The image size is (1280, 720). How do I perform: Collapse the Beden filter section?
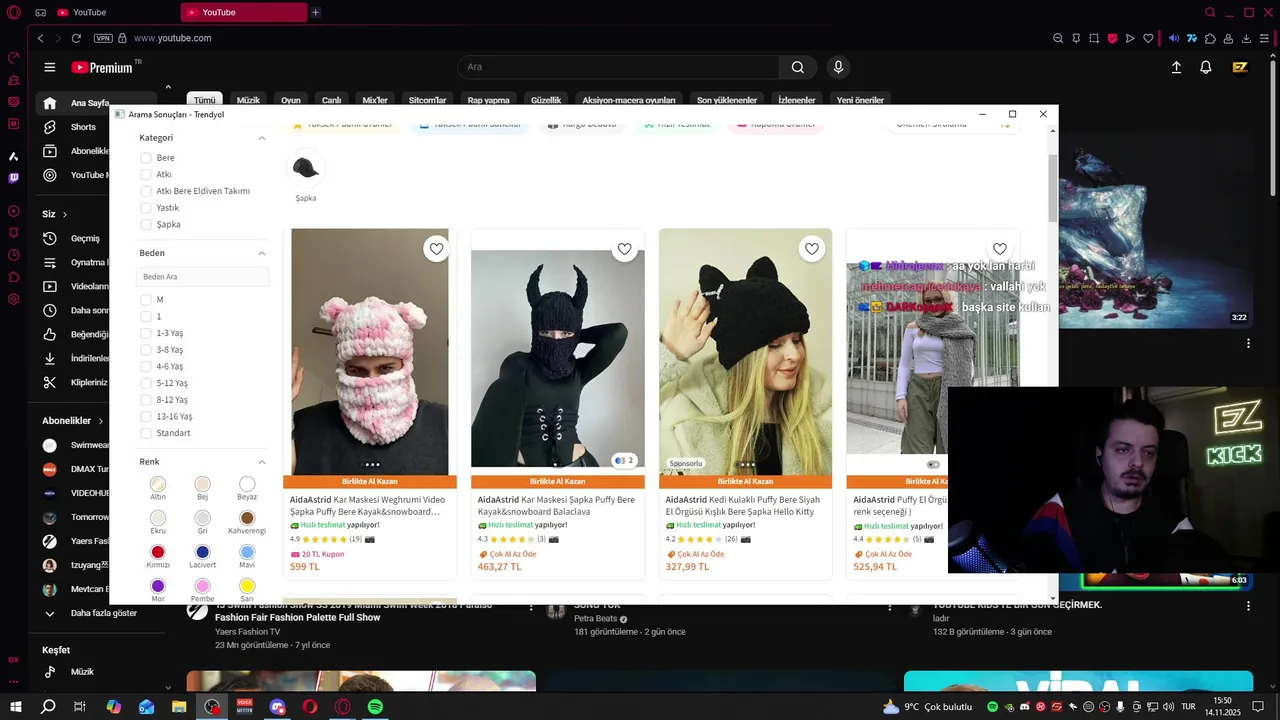pyautogui.click(x=262, y=253)
